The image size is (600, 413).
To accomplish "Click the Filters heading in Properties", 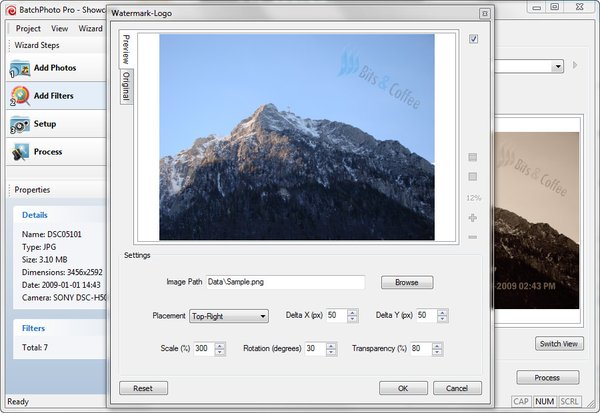I will [x=33, y=328].
